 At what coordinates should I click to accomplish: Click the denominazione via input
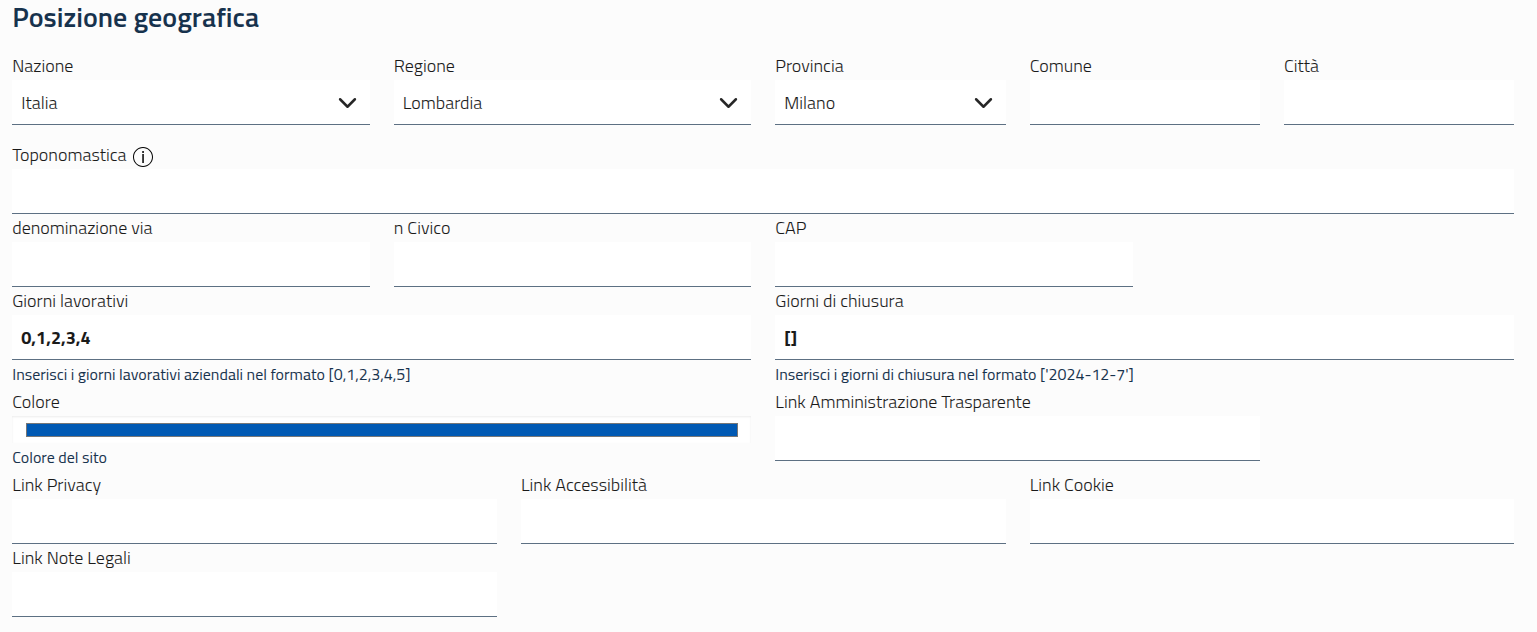point(190,265)
